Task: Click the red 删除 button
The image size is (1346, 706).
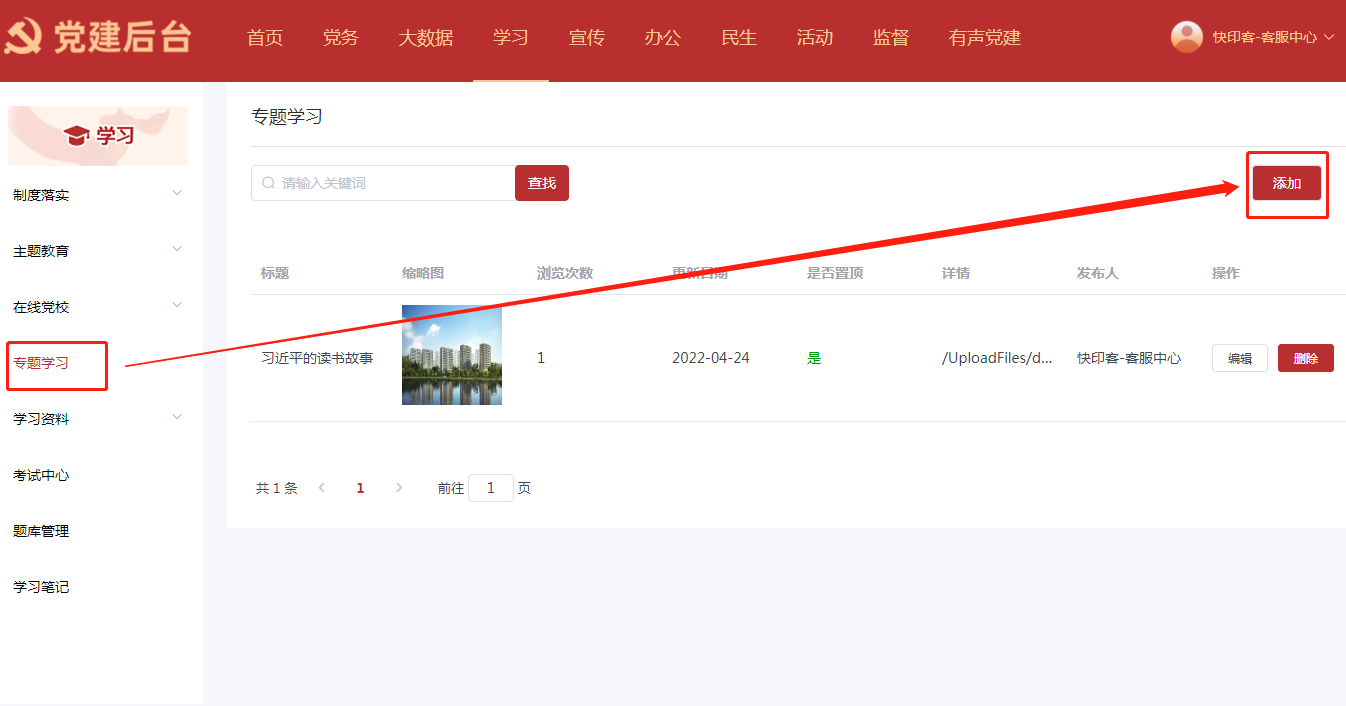Action: pos(1305,358)
